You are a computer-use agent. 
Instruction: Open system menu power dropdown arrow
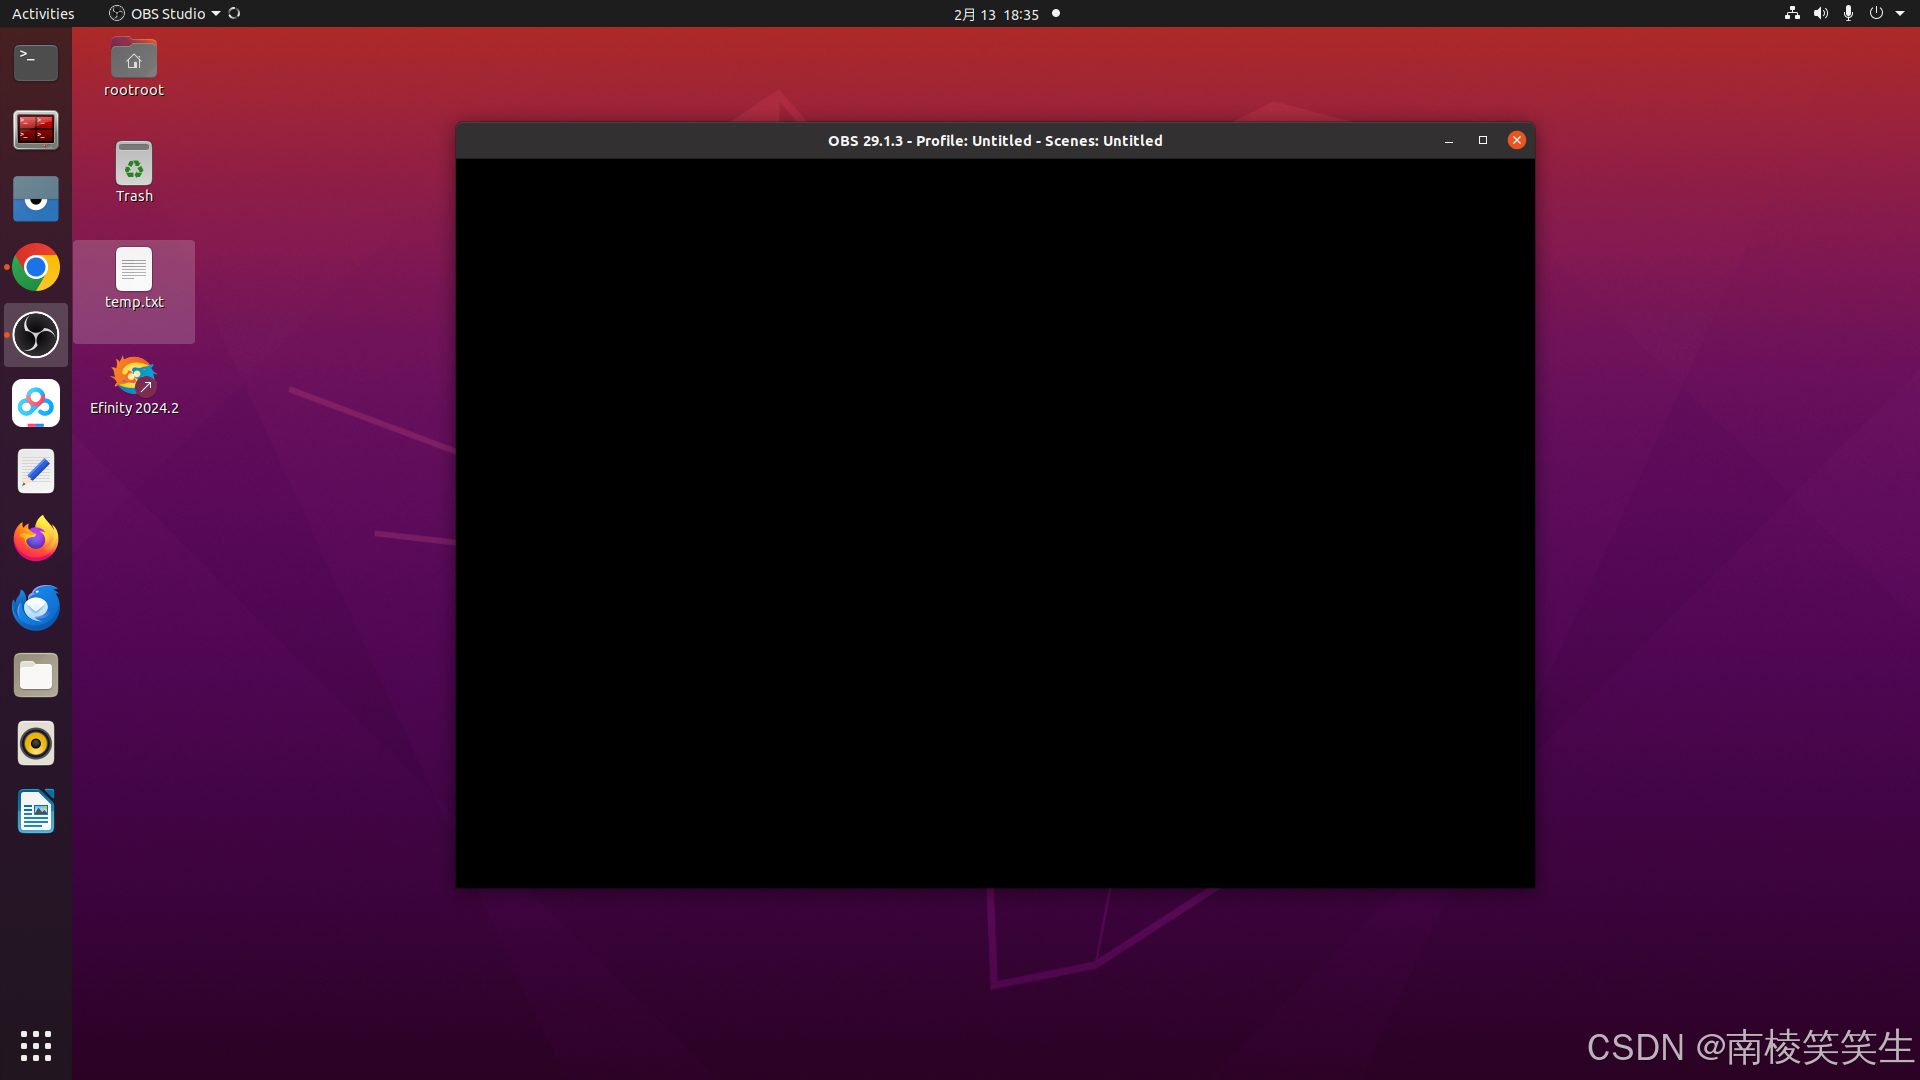click(1900, 14)
